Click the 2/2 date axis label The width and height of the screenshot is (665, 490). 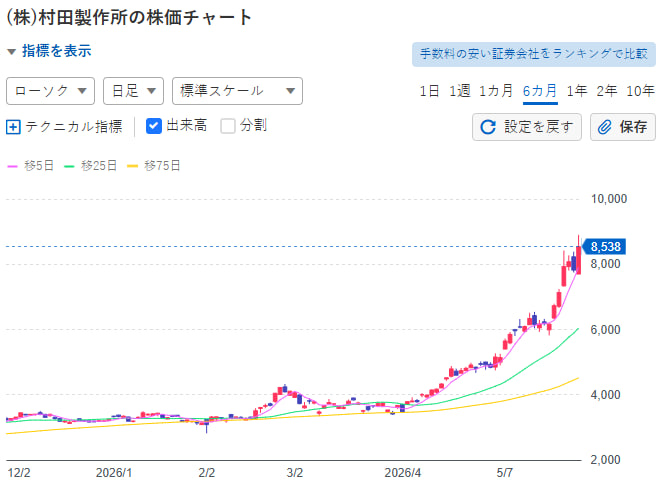click(207, 473)
